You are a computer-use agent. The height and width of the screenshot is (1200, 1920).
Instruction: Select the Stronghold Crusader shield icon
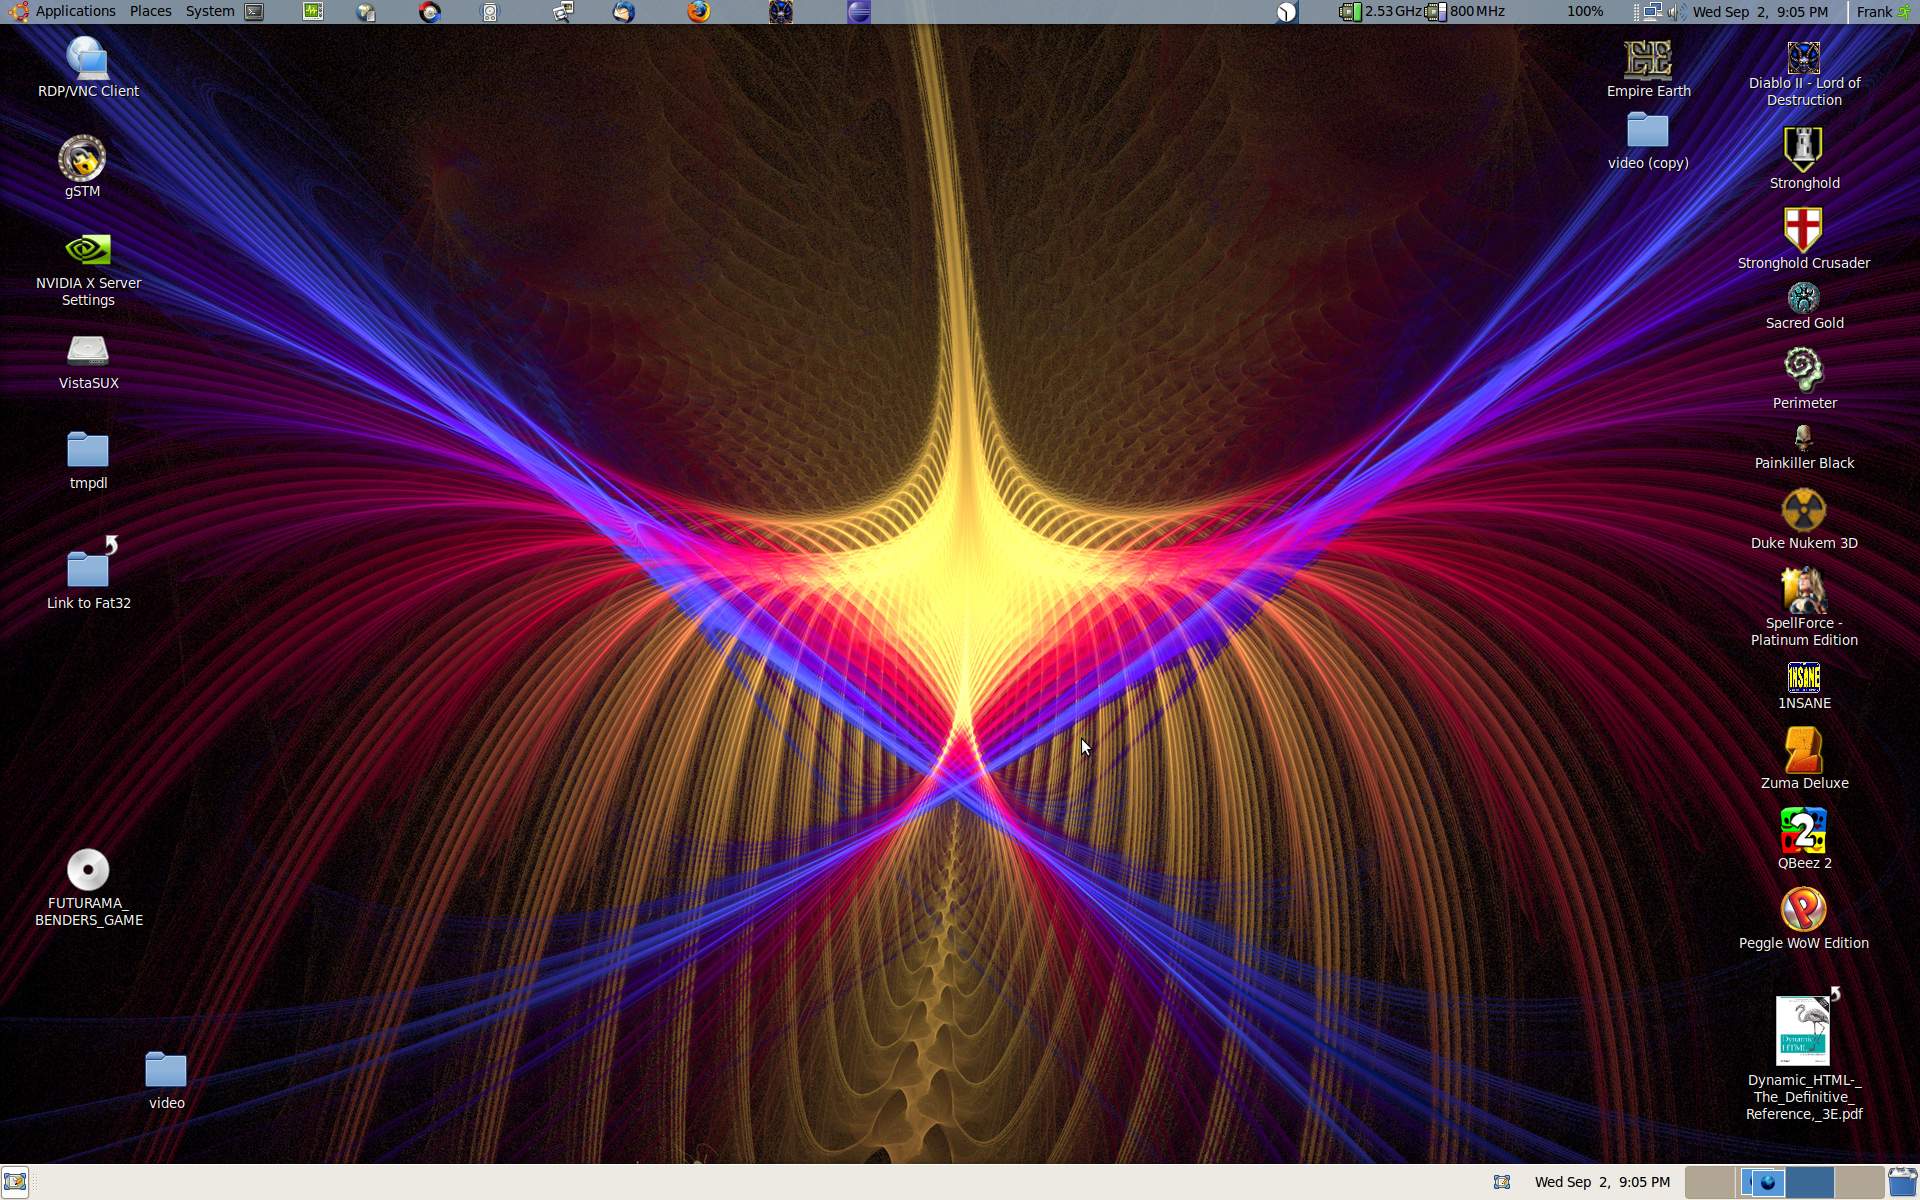(x=1804, y=239)
